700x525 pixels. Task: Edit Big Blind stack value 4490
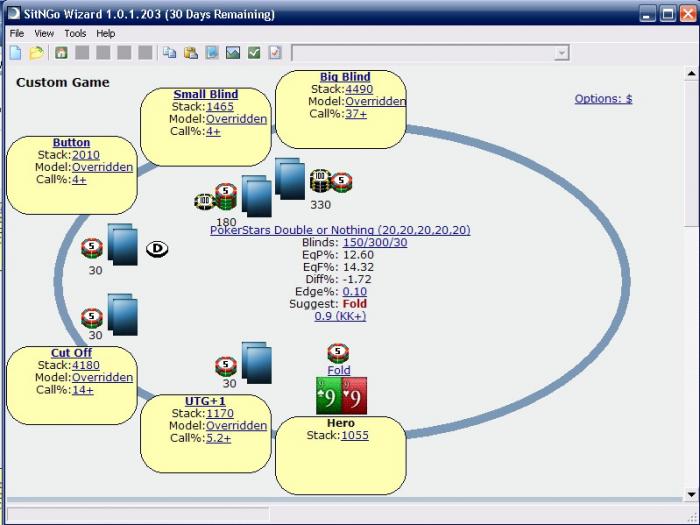(359, 89)
